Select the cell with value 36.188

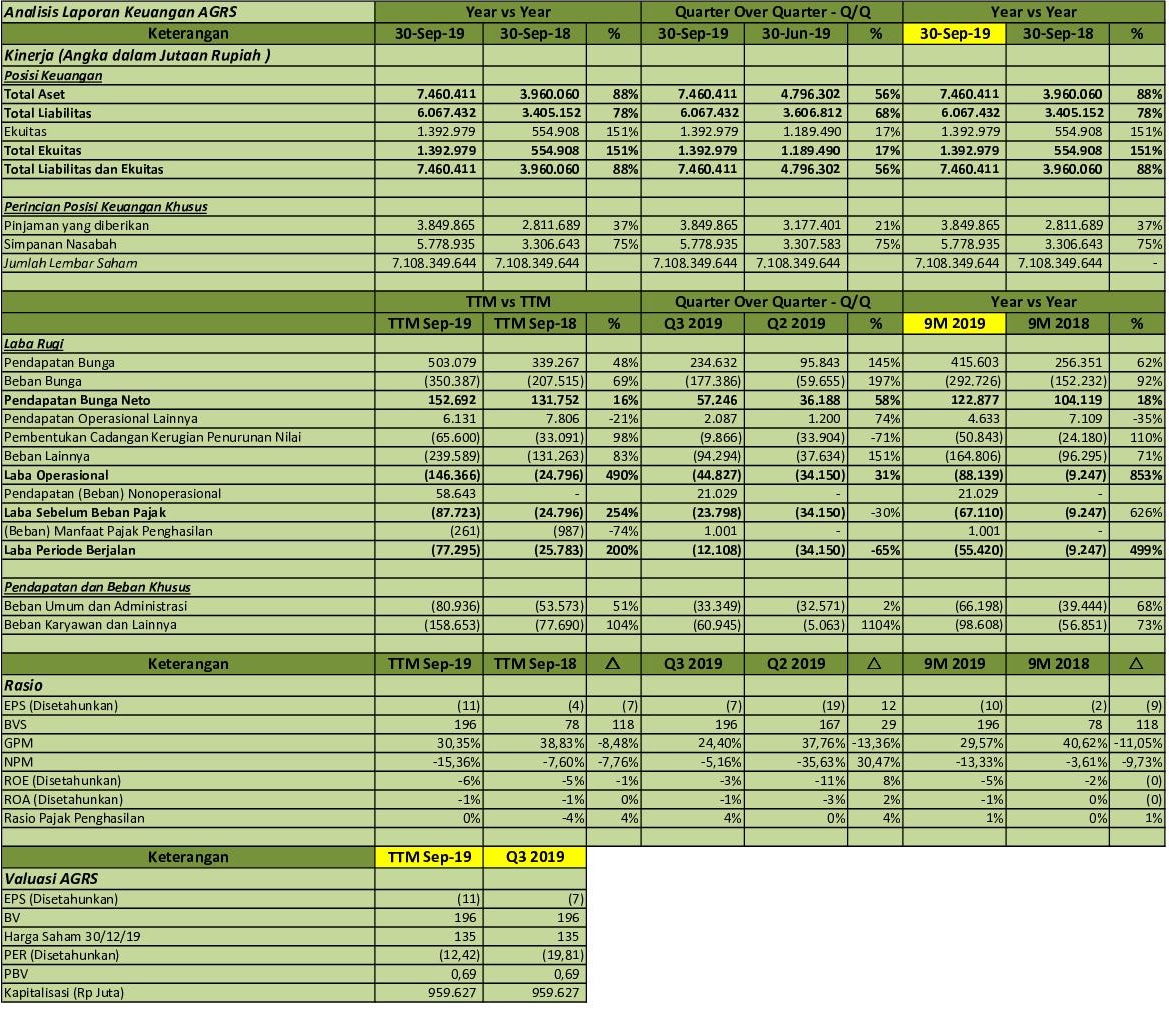tap(795, 400)
